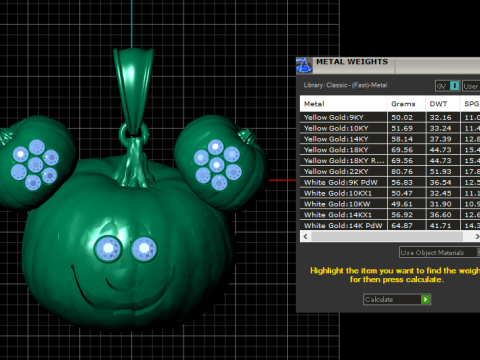Click the 33.24 DWT value
The image size is (480, 360).
pyautogui.click(x=440, y=128)
